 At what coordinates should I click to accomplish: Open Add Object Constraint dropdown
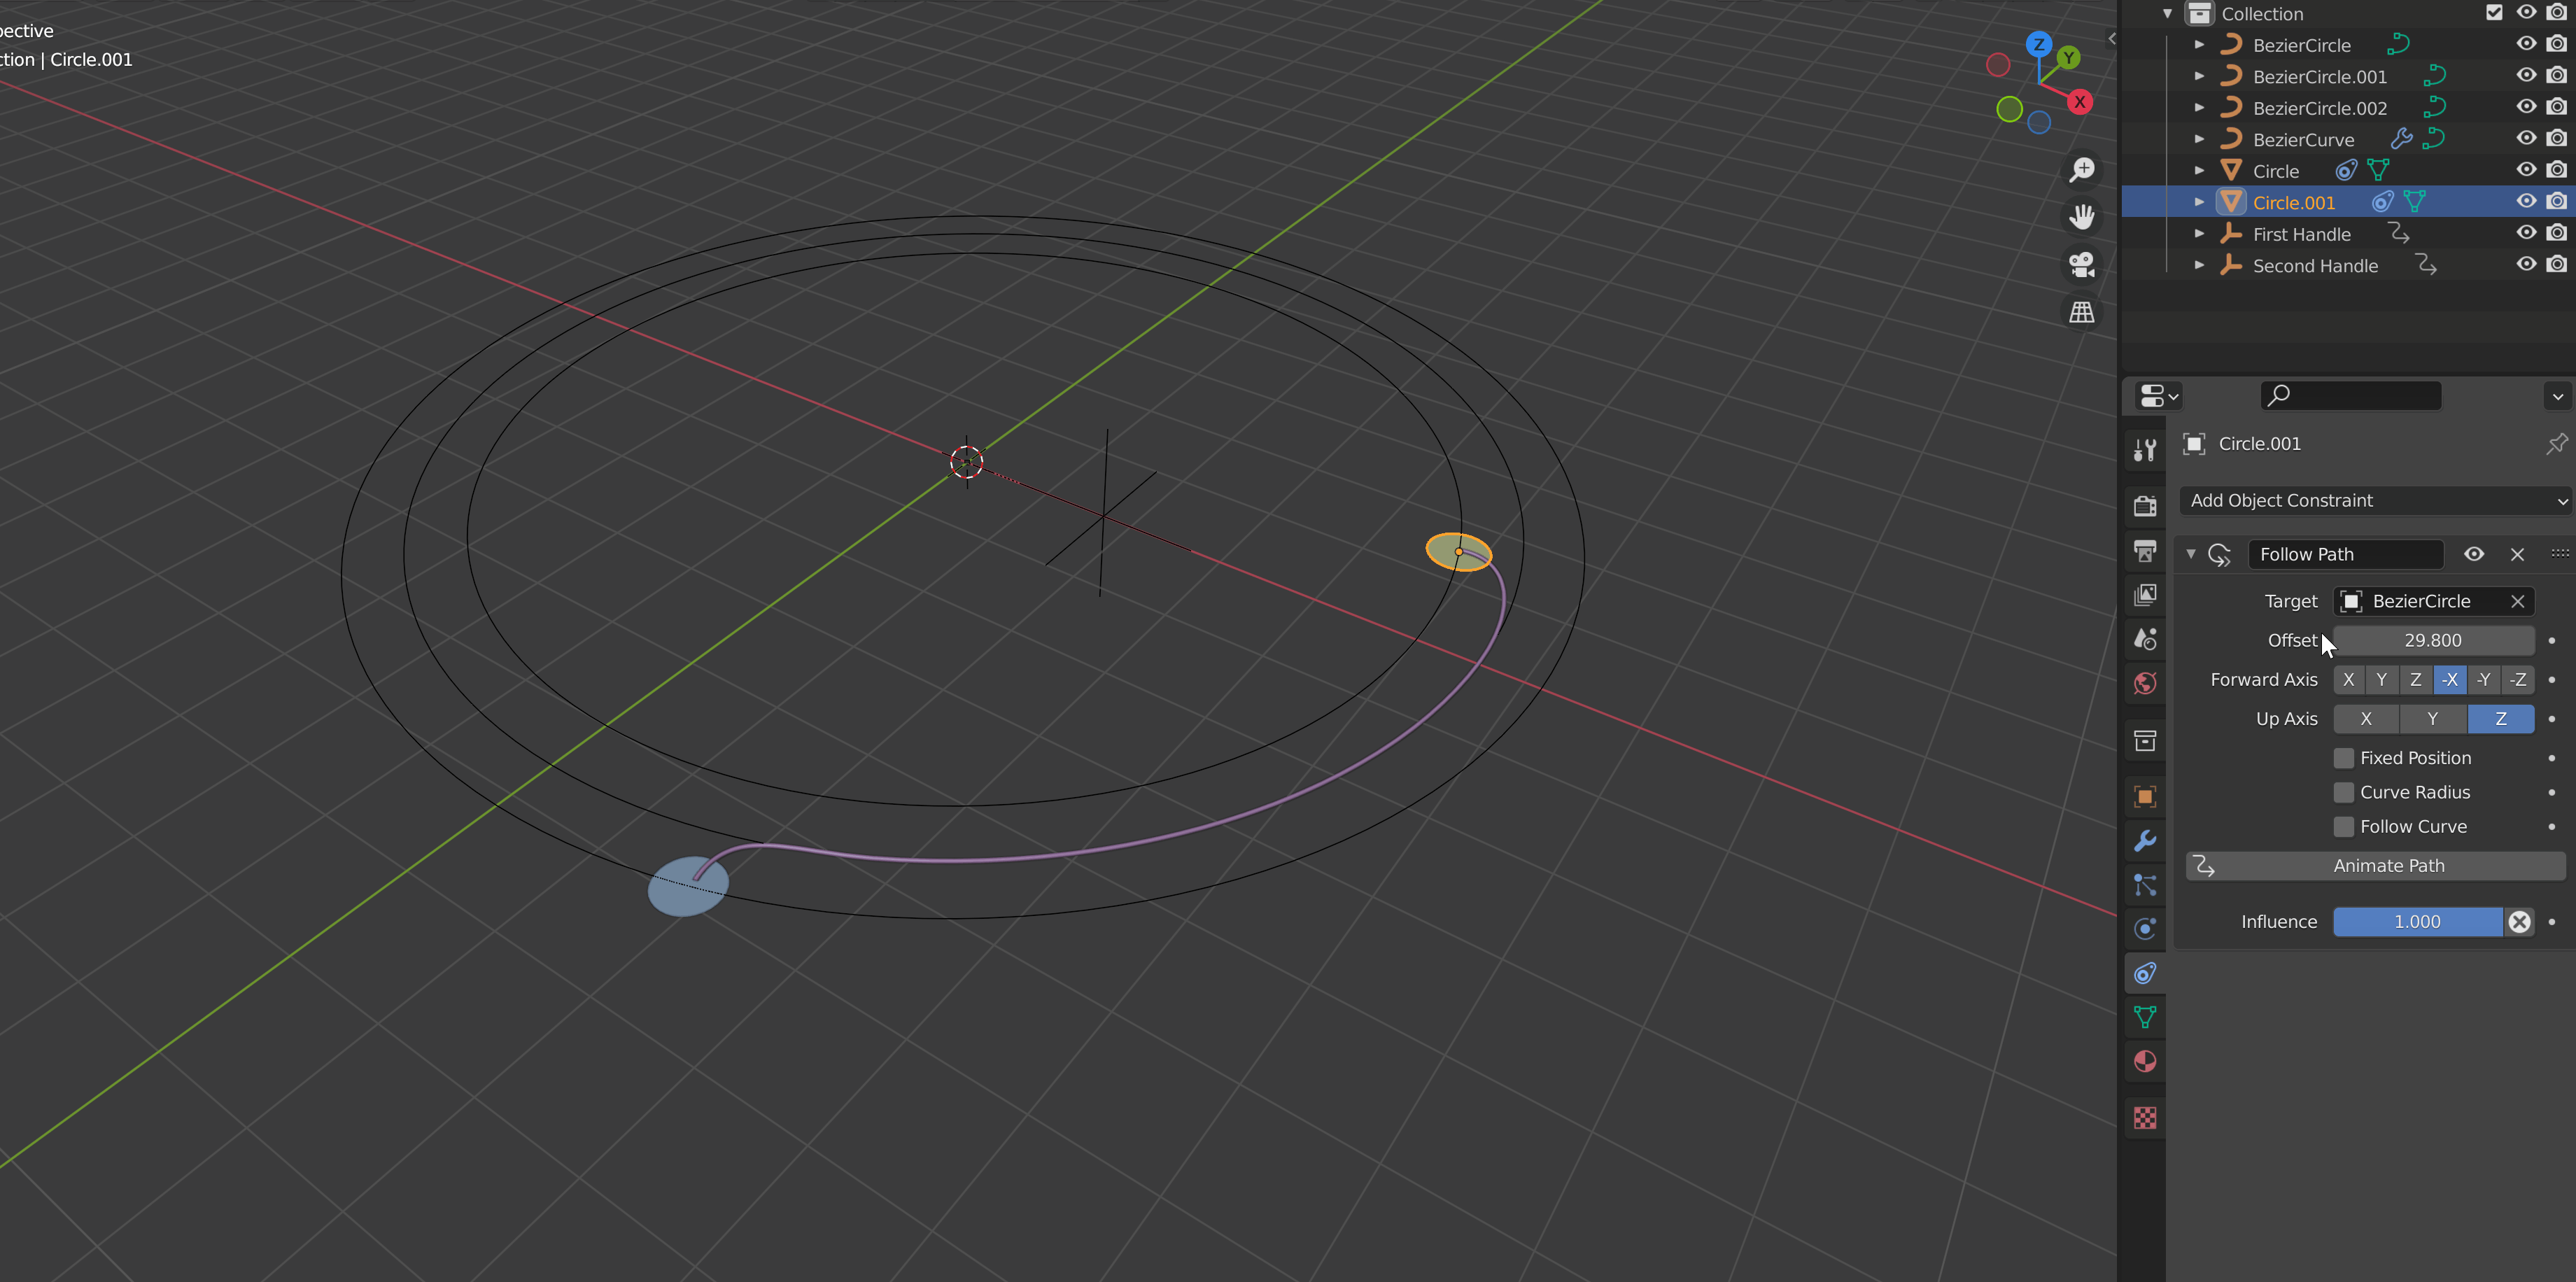[x=2375, y=500]
